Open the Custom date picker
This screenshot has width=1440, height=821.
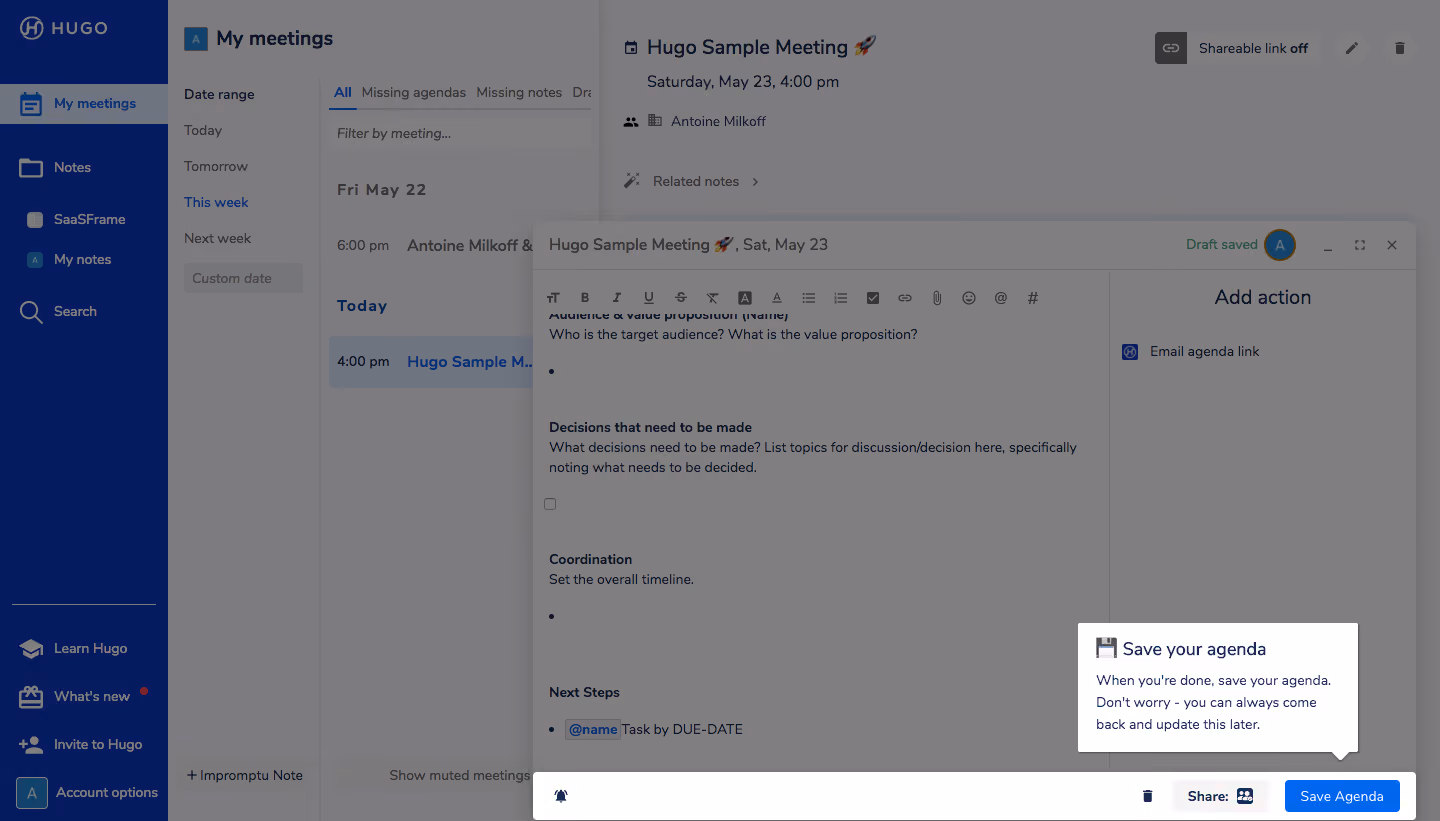[x=243, y=278]
